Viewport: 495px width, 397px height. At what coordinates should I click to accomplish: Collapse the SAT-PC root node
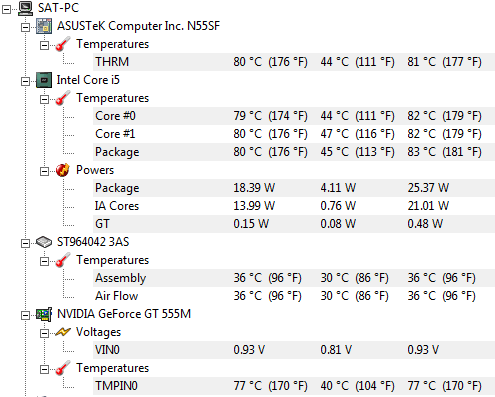pyautogui.click(x=6, y=10)
